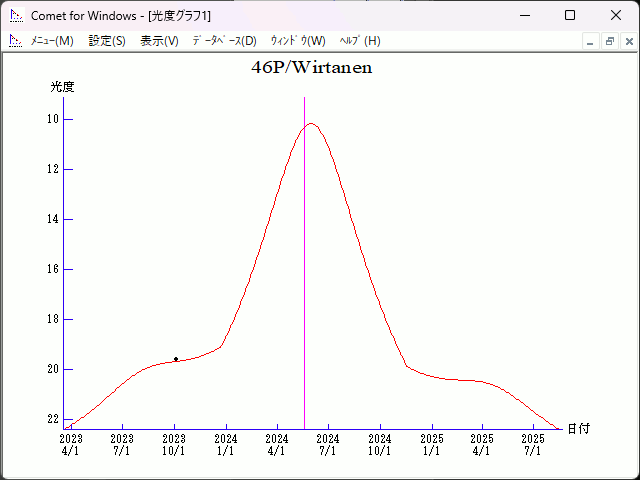Click the 2024 7/1 date label
Image resolution: width=640 pixels, height=480 pixels.
click(328, 445)
